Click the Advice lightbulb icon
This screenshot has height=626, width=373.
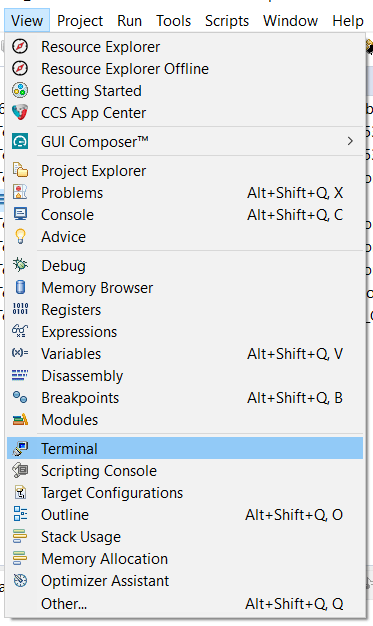point(20,236)
